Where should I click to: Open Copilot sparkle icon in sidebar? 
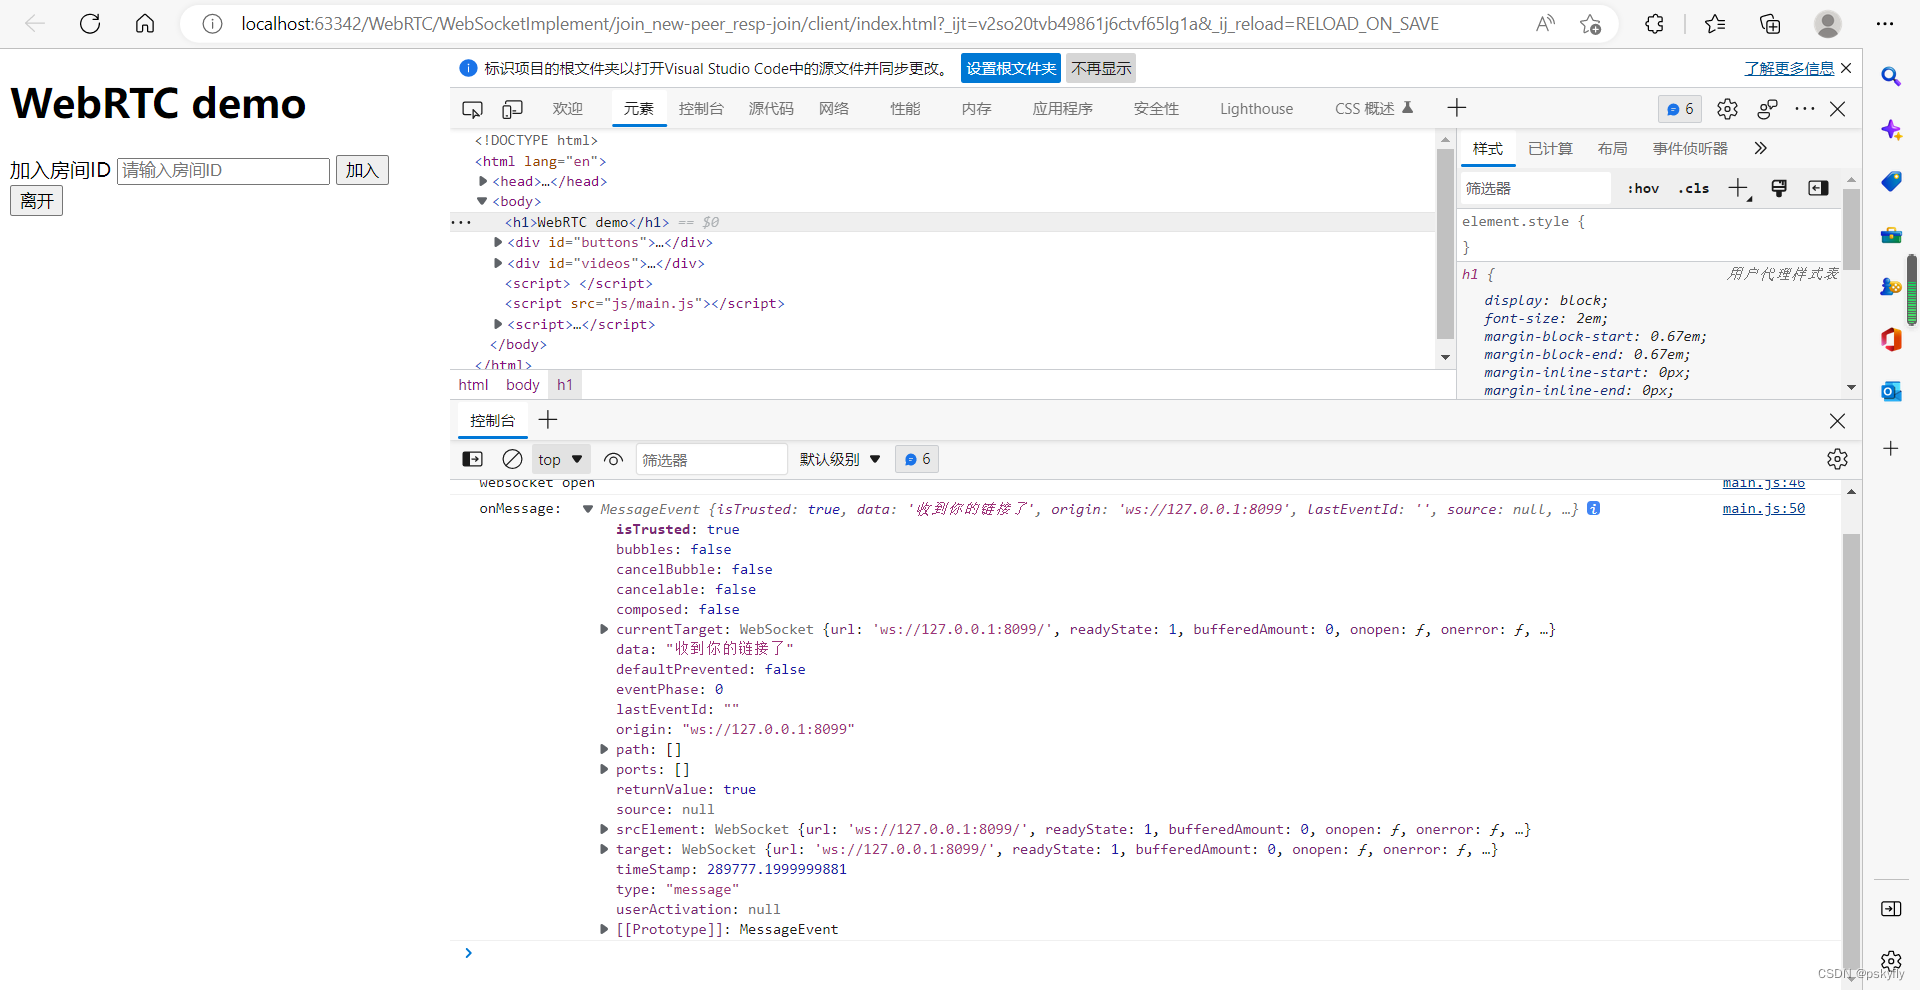pyautogui.click(x=1890, y=129)
